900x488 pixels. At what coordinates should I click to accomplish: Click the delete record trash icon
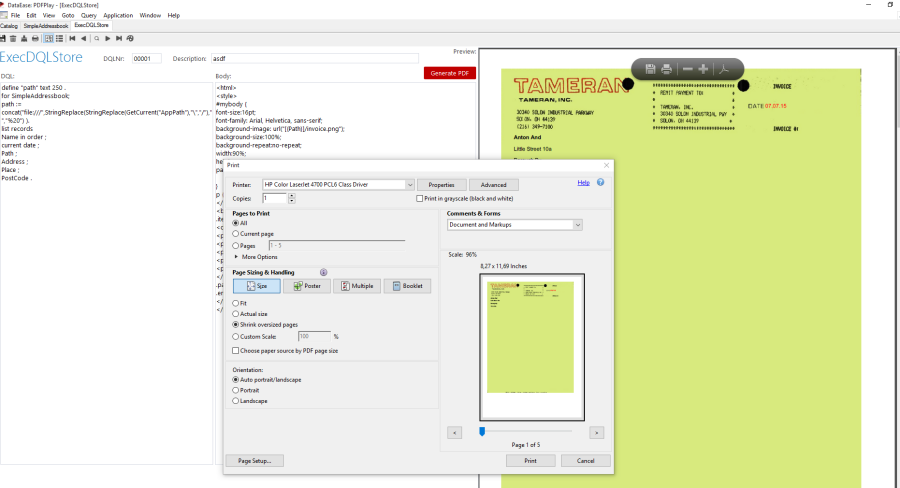(x=13, y=38)
